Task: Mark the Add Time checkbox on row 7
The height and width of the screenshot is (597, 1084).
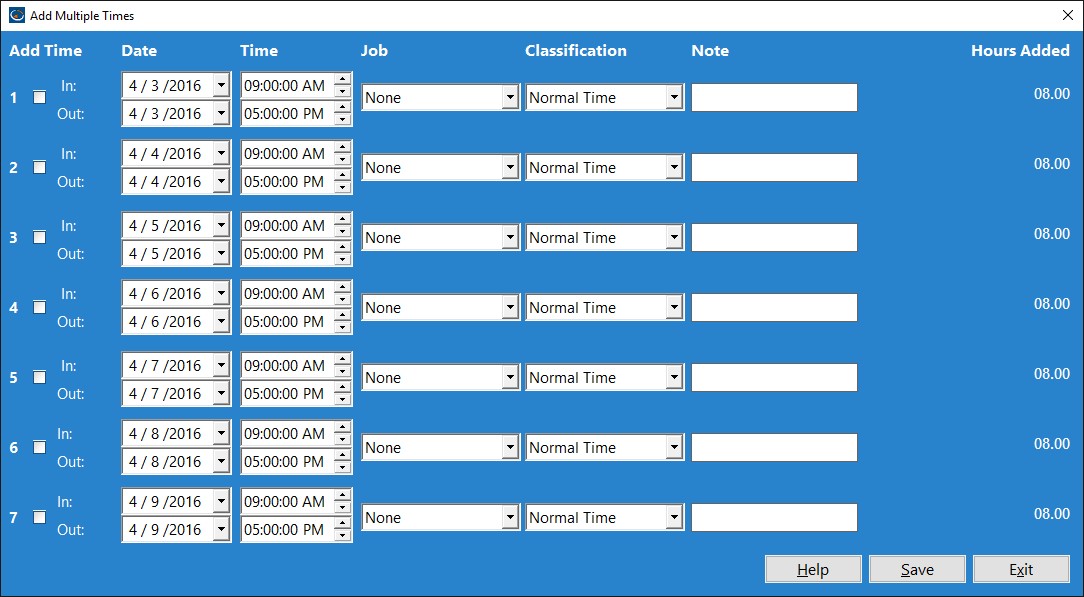Action: tap(40, 517)
